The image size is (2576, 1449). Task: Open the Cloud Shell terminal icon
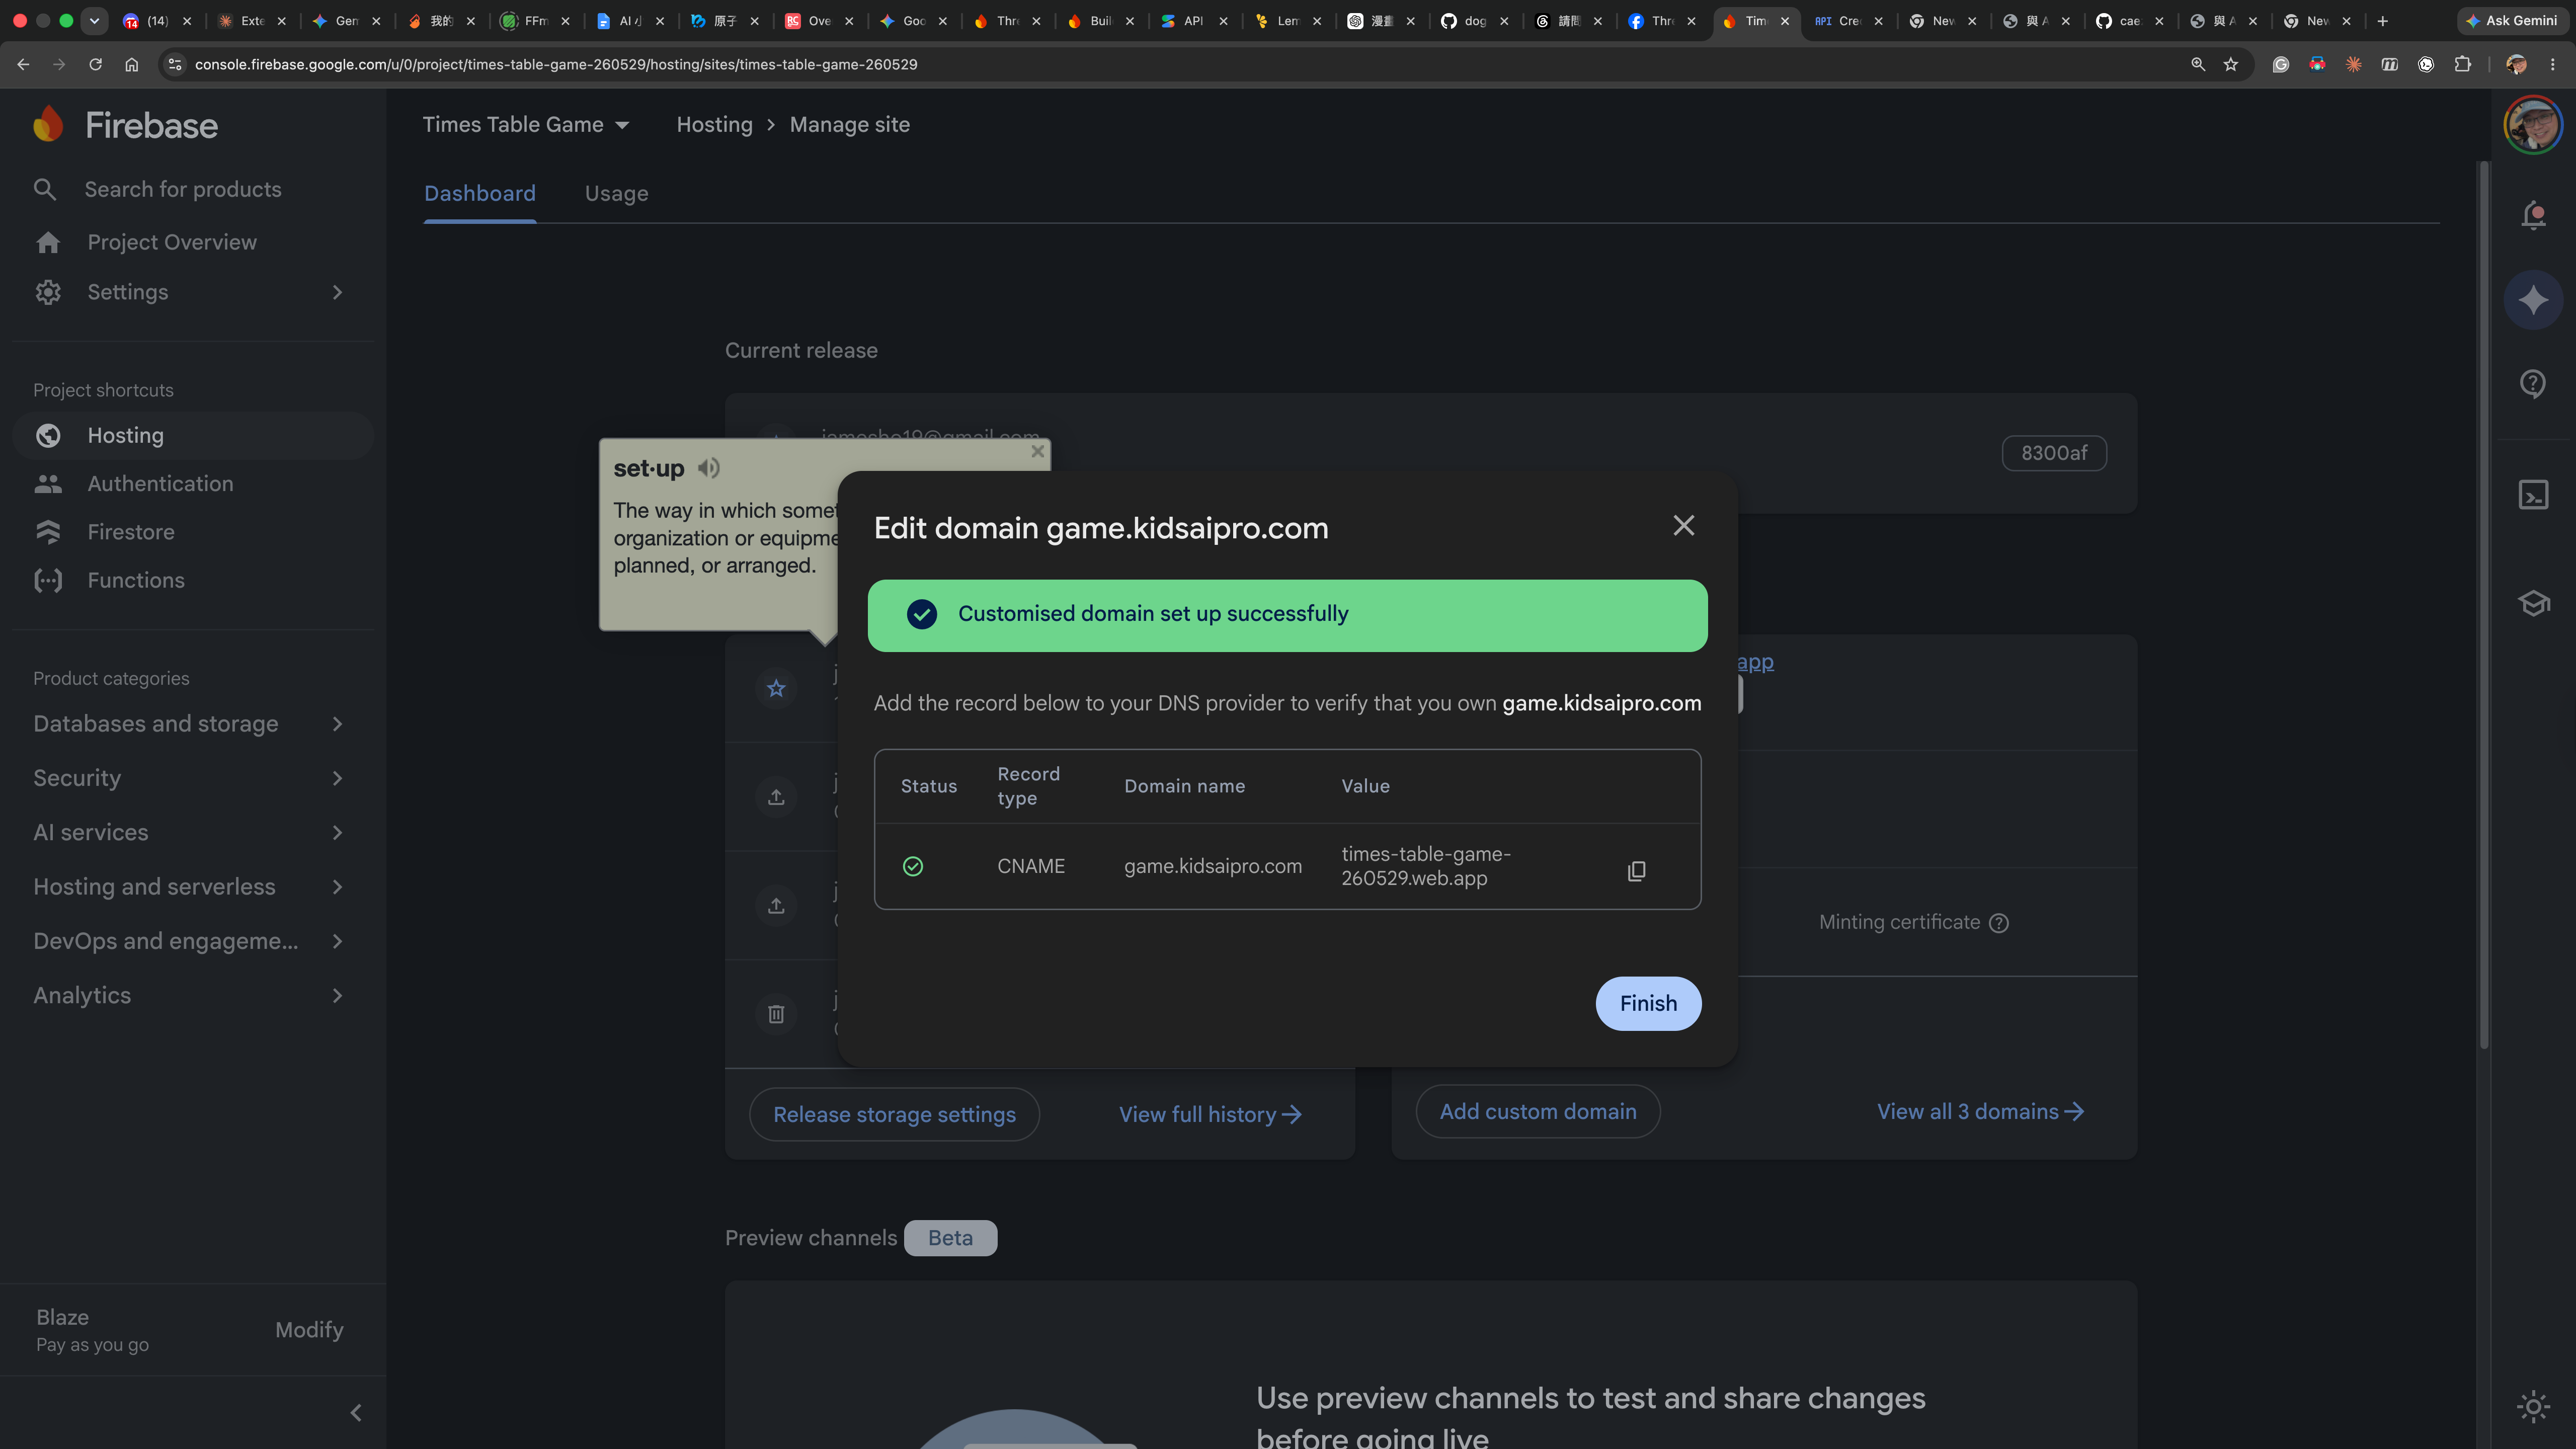tap(2533, 495)
